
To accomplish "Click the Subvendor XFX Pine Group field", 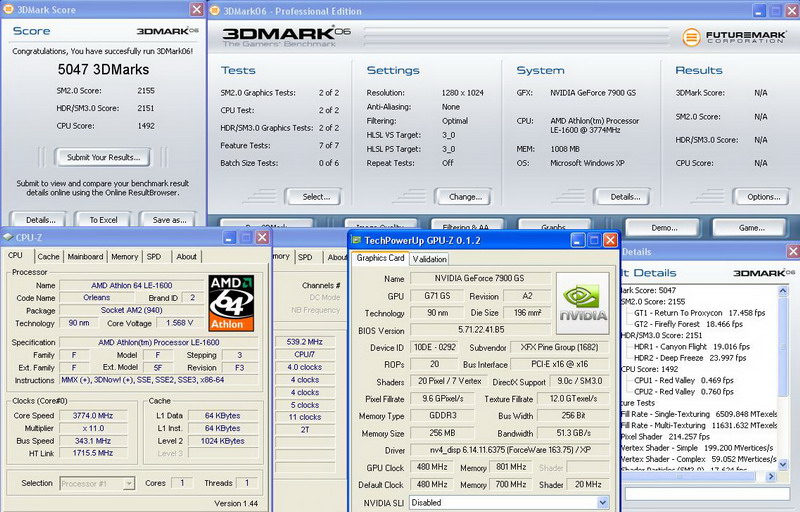I will [x=559, y=347].
